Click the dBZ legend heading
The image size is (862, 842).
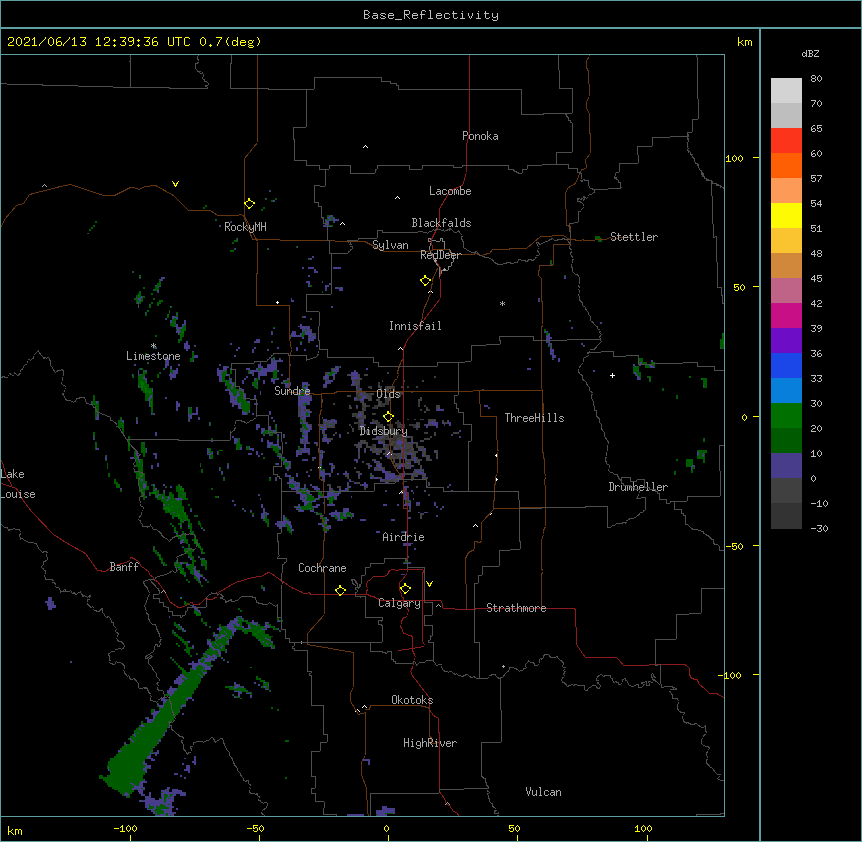coord(810,54)
